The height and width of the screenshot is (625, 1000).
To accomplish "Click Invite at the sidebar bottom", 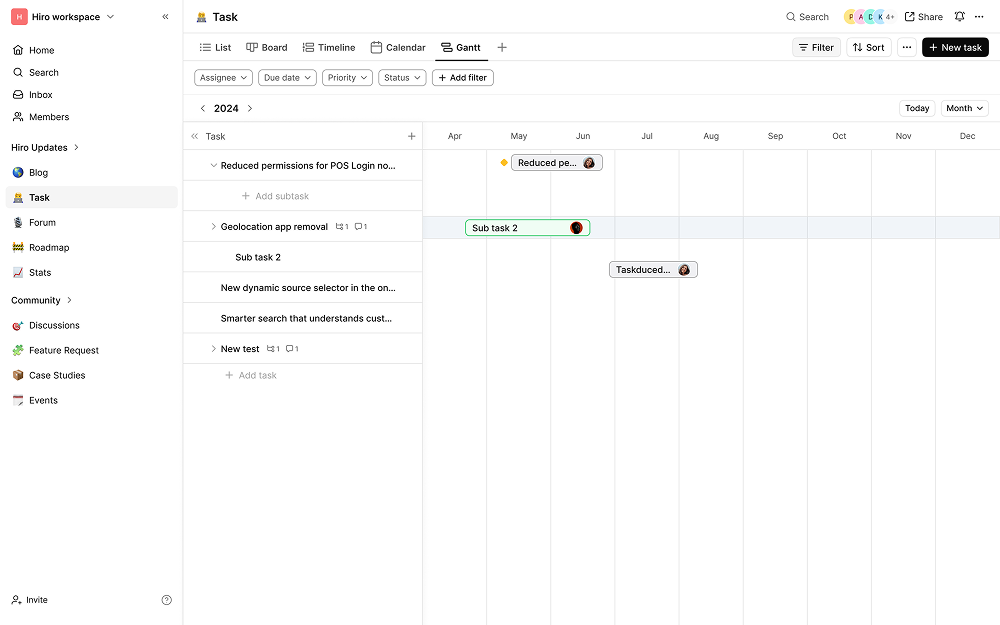I will (x=30, y=600).
